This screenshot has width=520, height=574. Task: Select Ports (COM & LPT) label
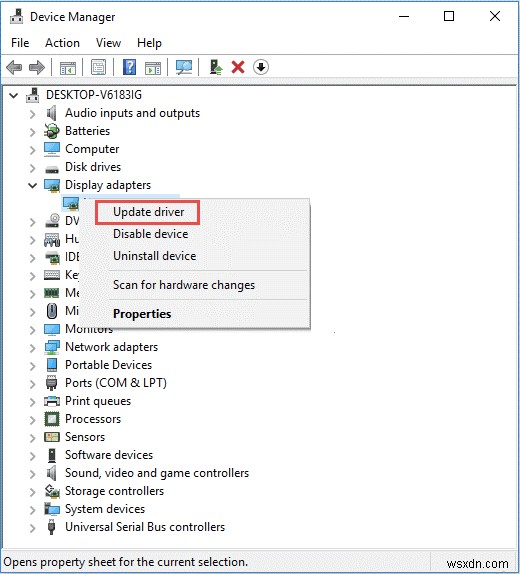[116, 383]
